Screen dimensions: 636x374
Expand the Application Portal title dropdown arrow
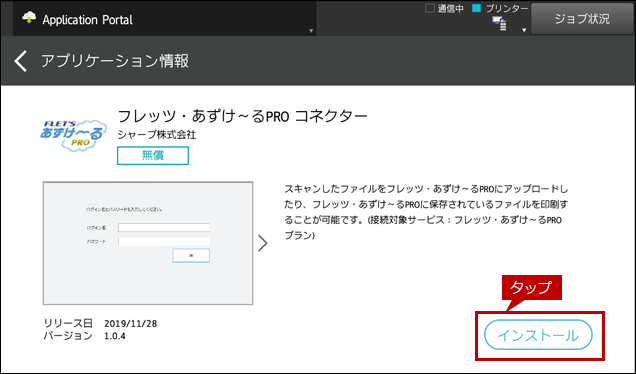[311, 30]
